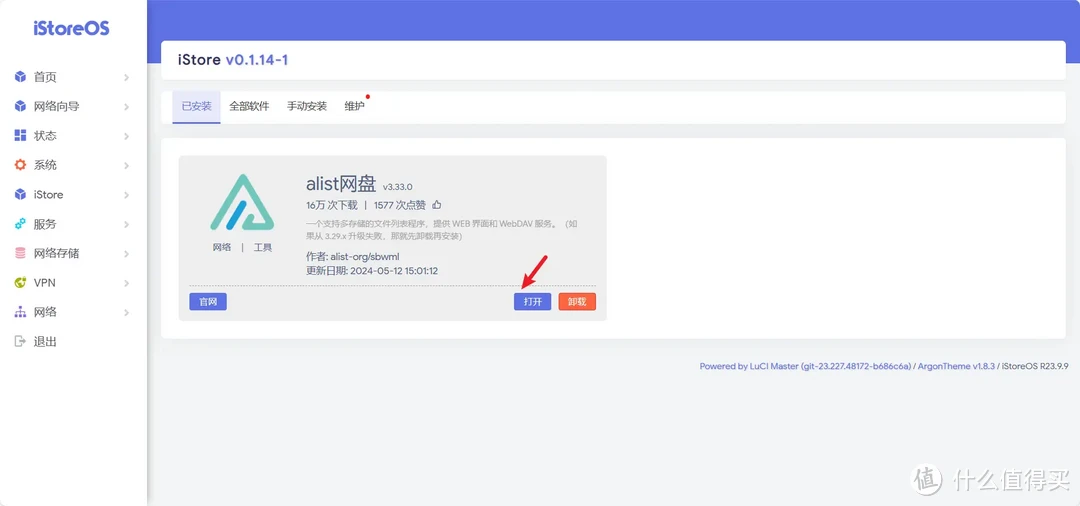
Task: Click the 状态 dashboard icon
Action: tap(21, 136)
